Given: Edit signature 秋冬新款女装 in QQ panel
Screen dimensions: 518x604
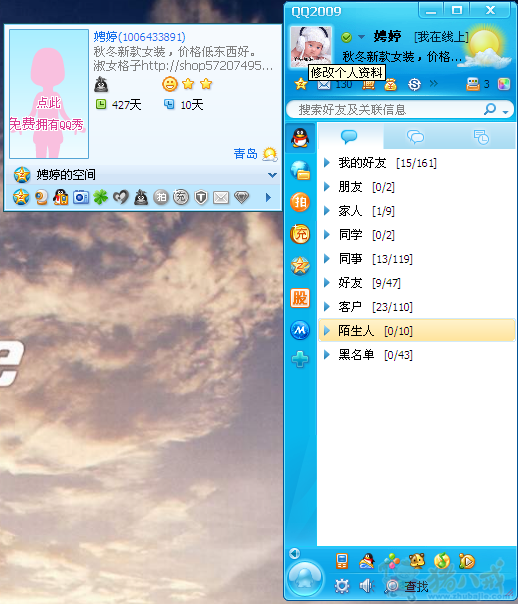Looking at the screenshot, I should pyautogui.click(x=402, y=57).
